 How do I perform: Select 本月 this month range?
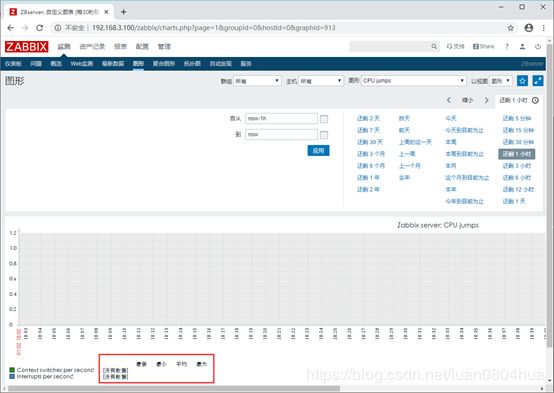click(450, 166)
